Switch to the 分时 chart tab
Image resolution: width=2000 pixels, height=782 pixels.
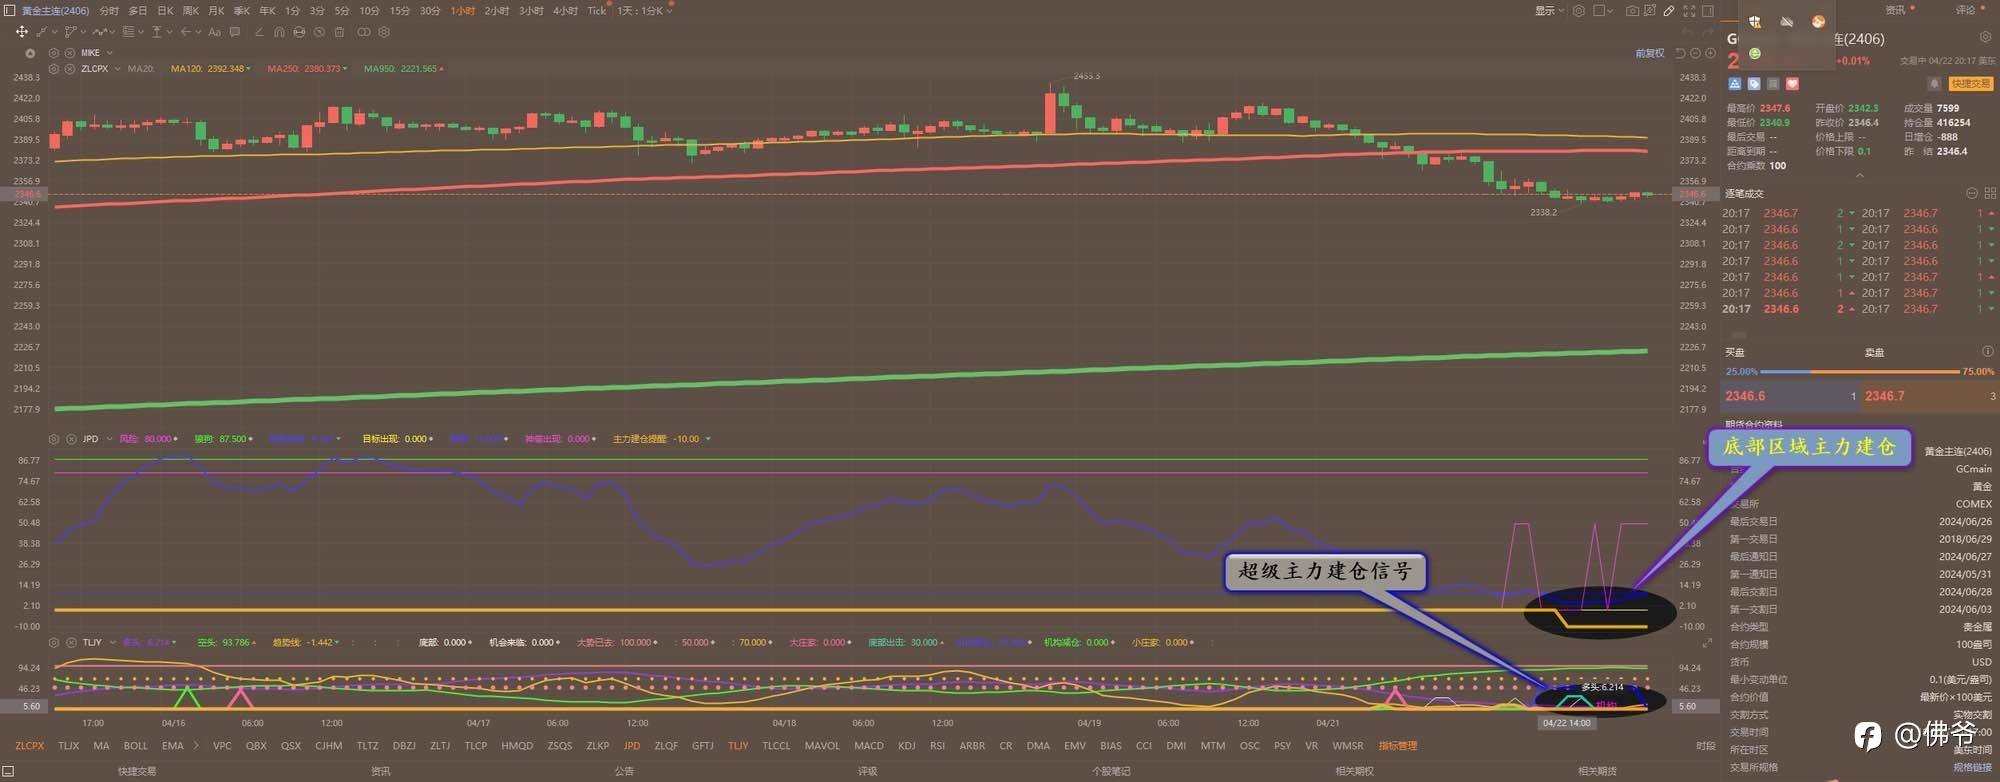(109, 11)
